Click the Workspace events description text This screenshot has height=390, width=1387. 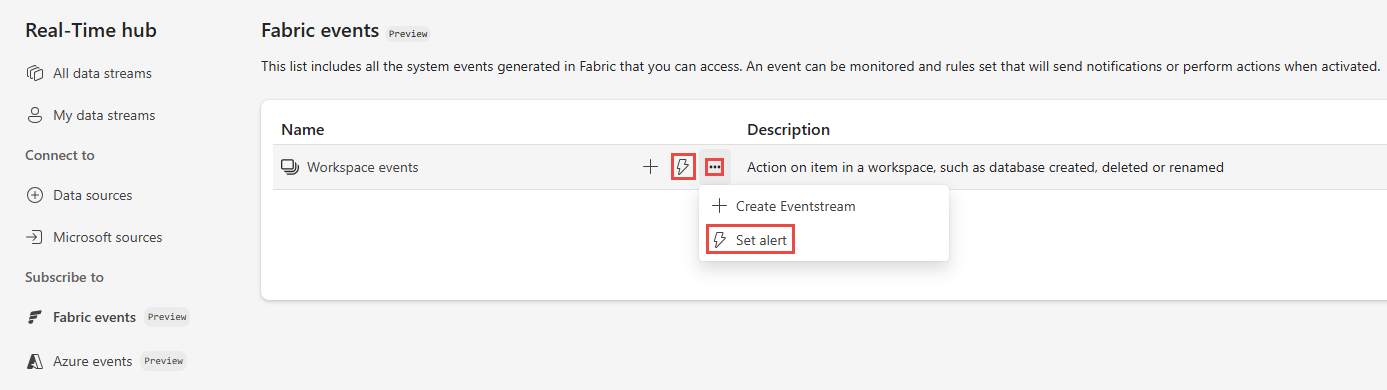(985, 167)
